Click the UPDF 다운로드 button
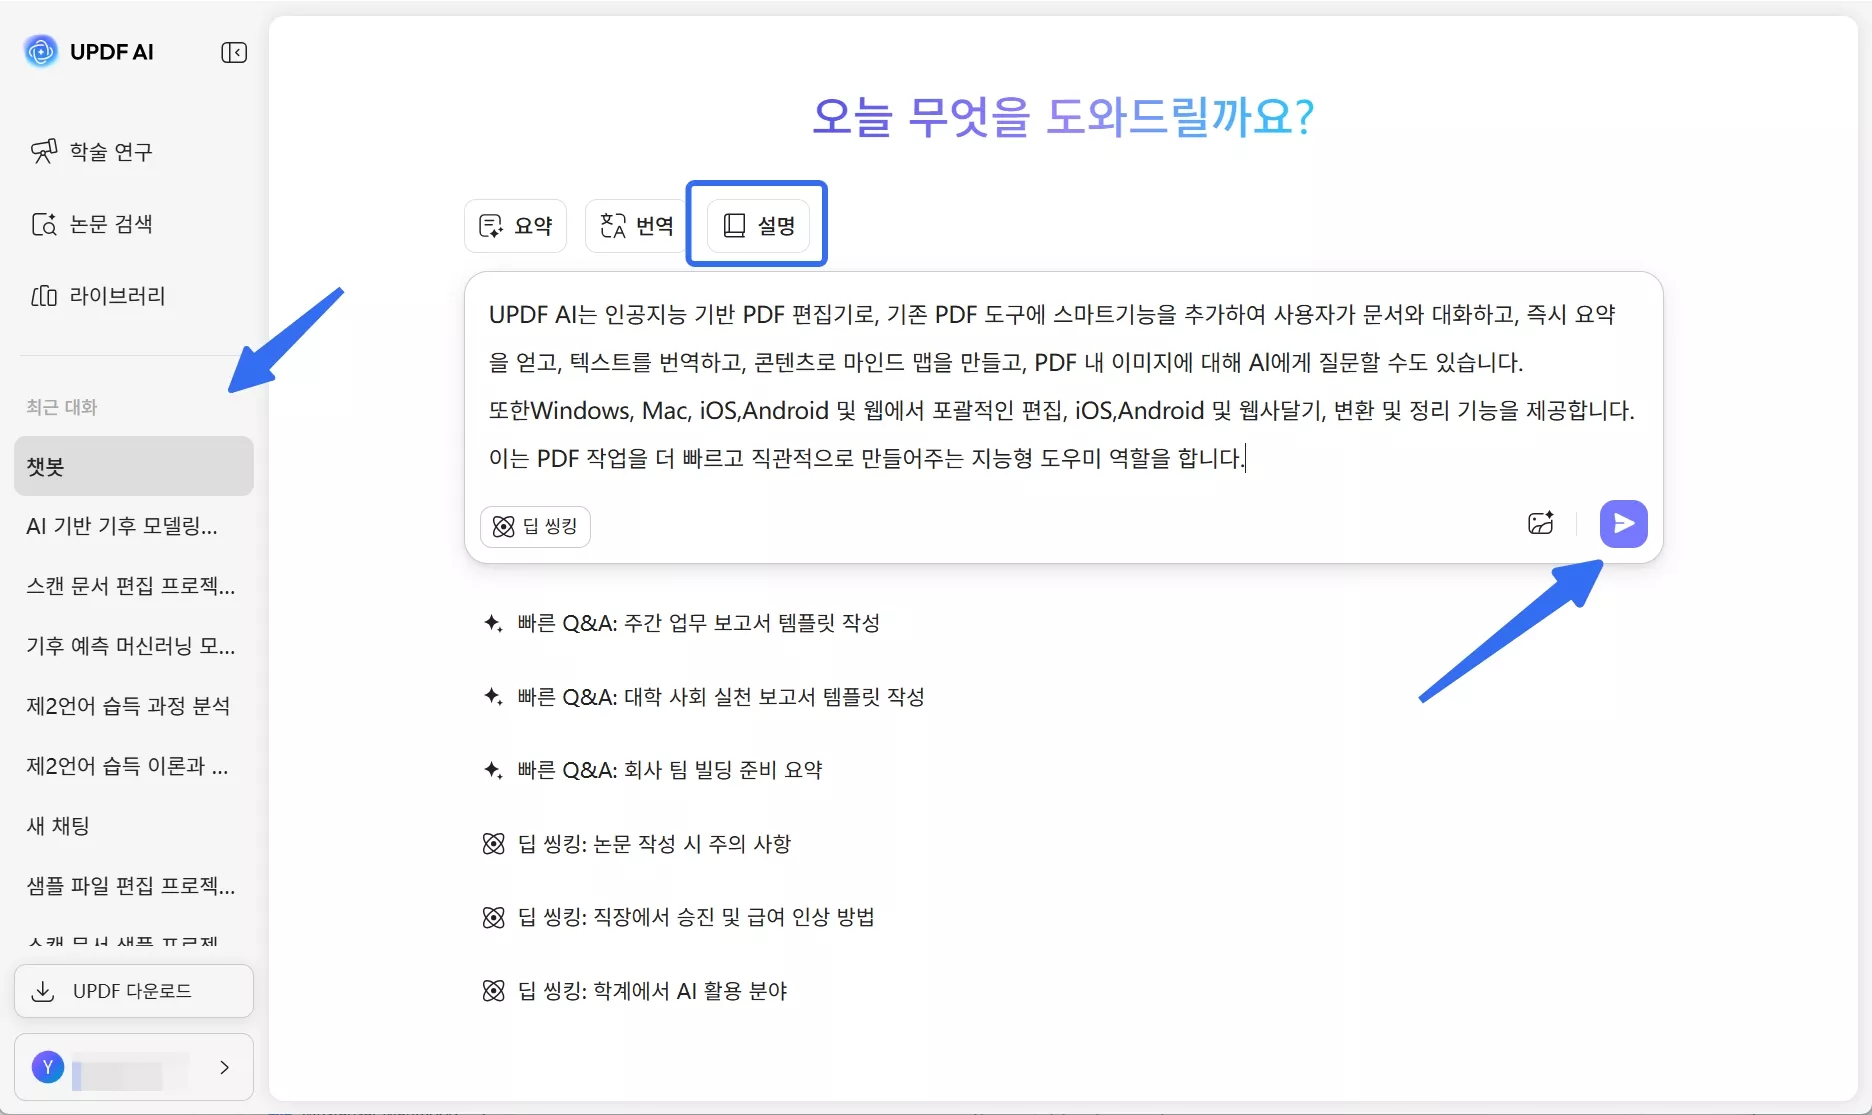Viewport: 1872px width, 1115px height. [x=133, y=991]
